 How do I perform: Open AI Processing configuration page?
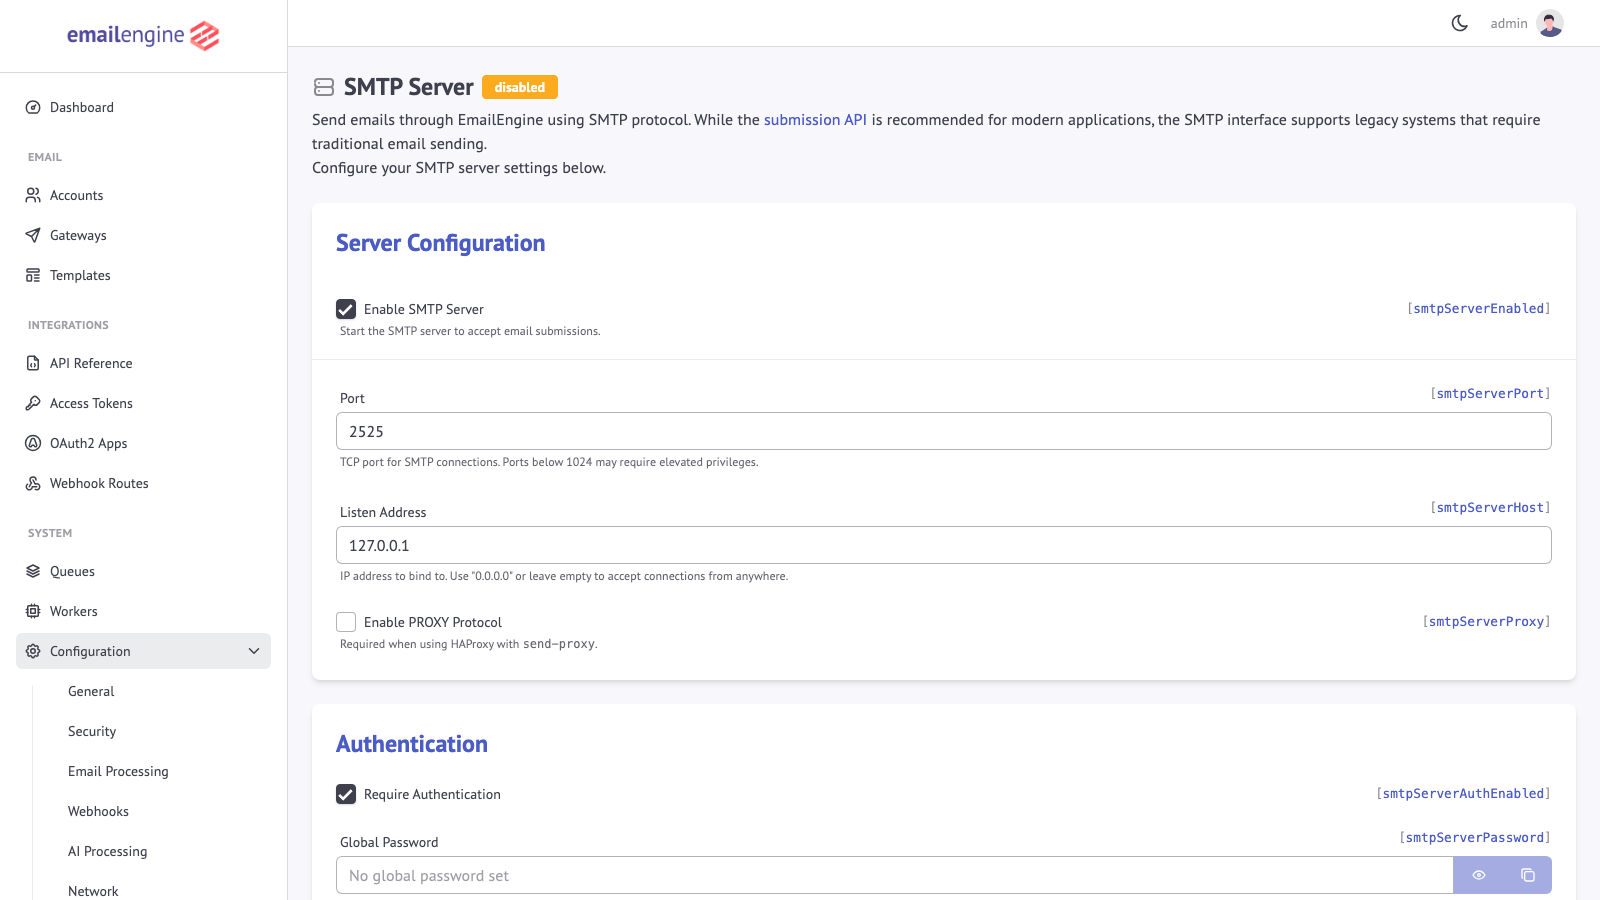(x=107, y=851)
